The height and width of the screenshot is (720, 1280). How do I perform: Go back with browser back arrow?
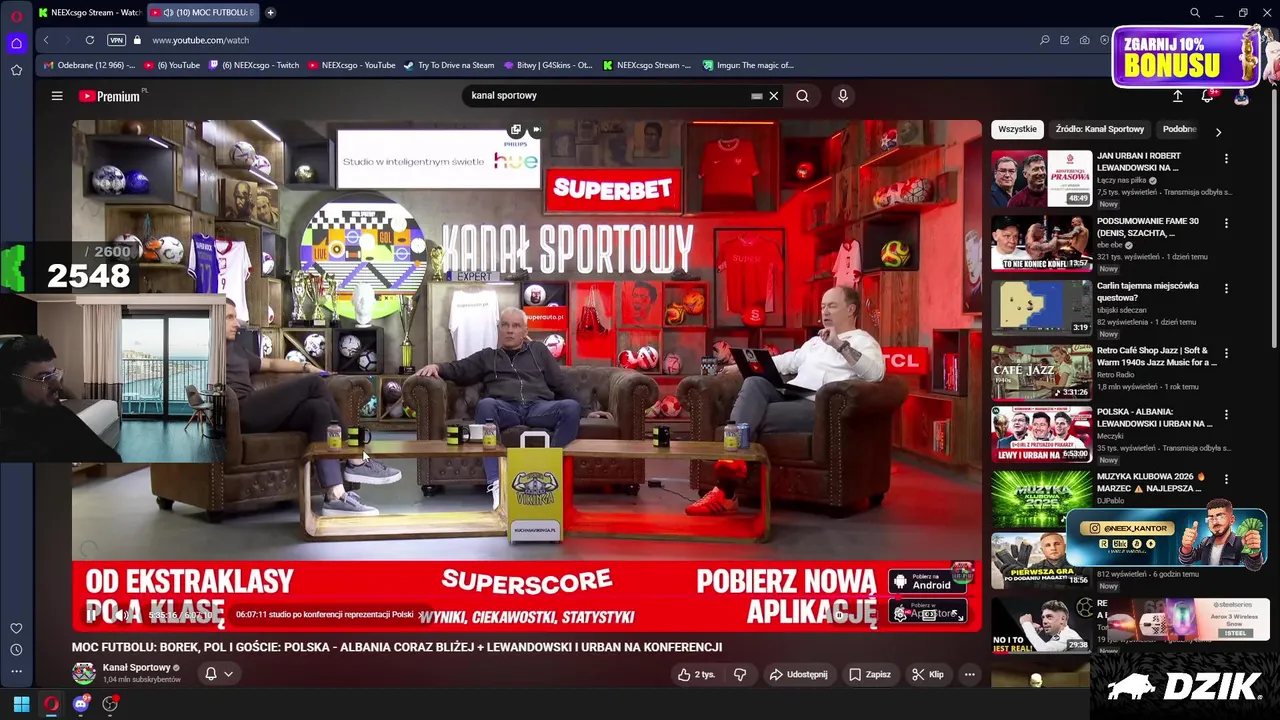46,40
